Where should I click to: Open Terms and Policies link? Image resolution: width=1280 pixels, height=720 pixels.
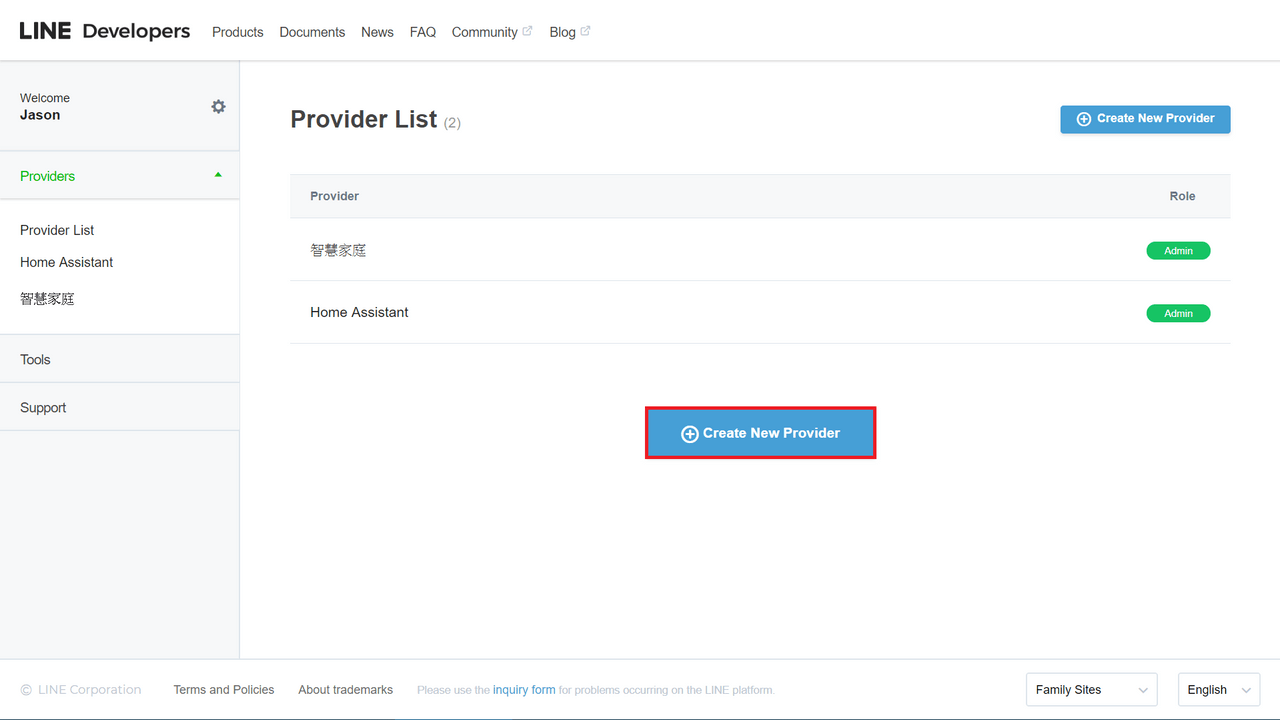[x=224, y=690]
